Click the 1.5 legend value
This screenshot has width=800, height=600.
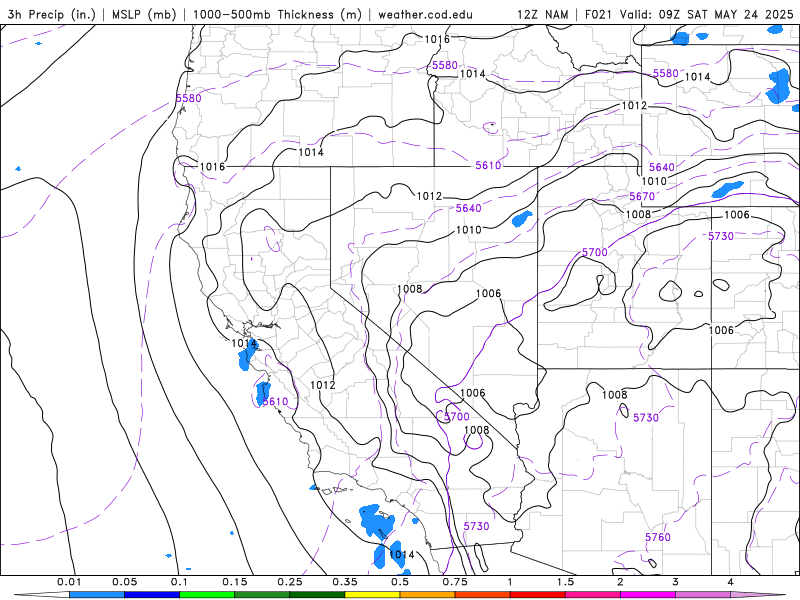click(x=565, y=582)
